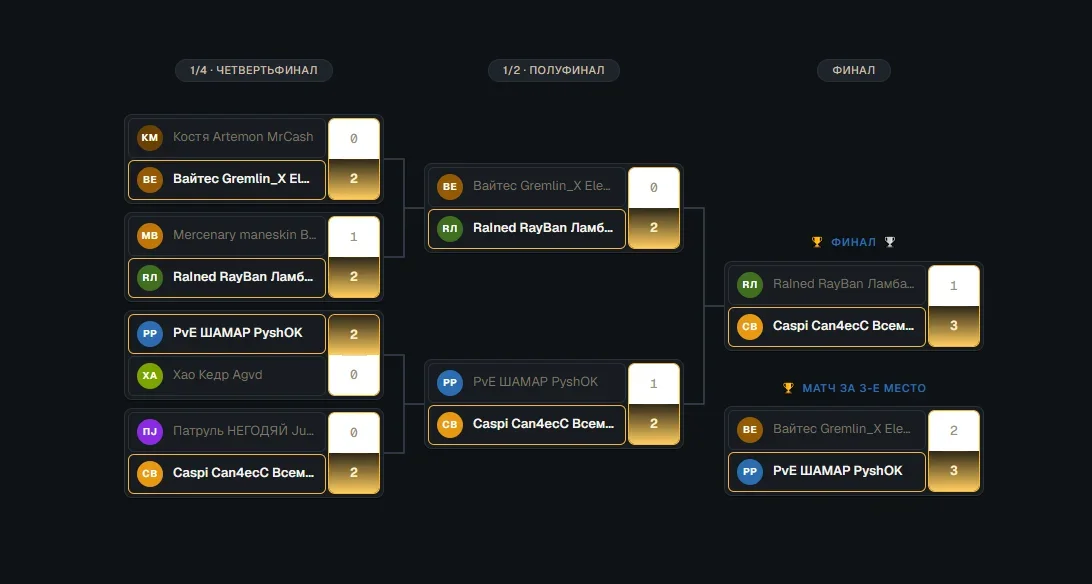The width and height of the screenshot is (1092, 584).
Task: Select the 1/2 · ПОЛУФИНАЛ stage label
Action: pyautogui.click(x=554, y=70)
